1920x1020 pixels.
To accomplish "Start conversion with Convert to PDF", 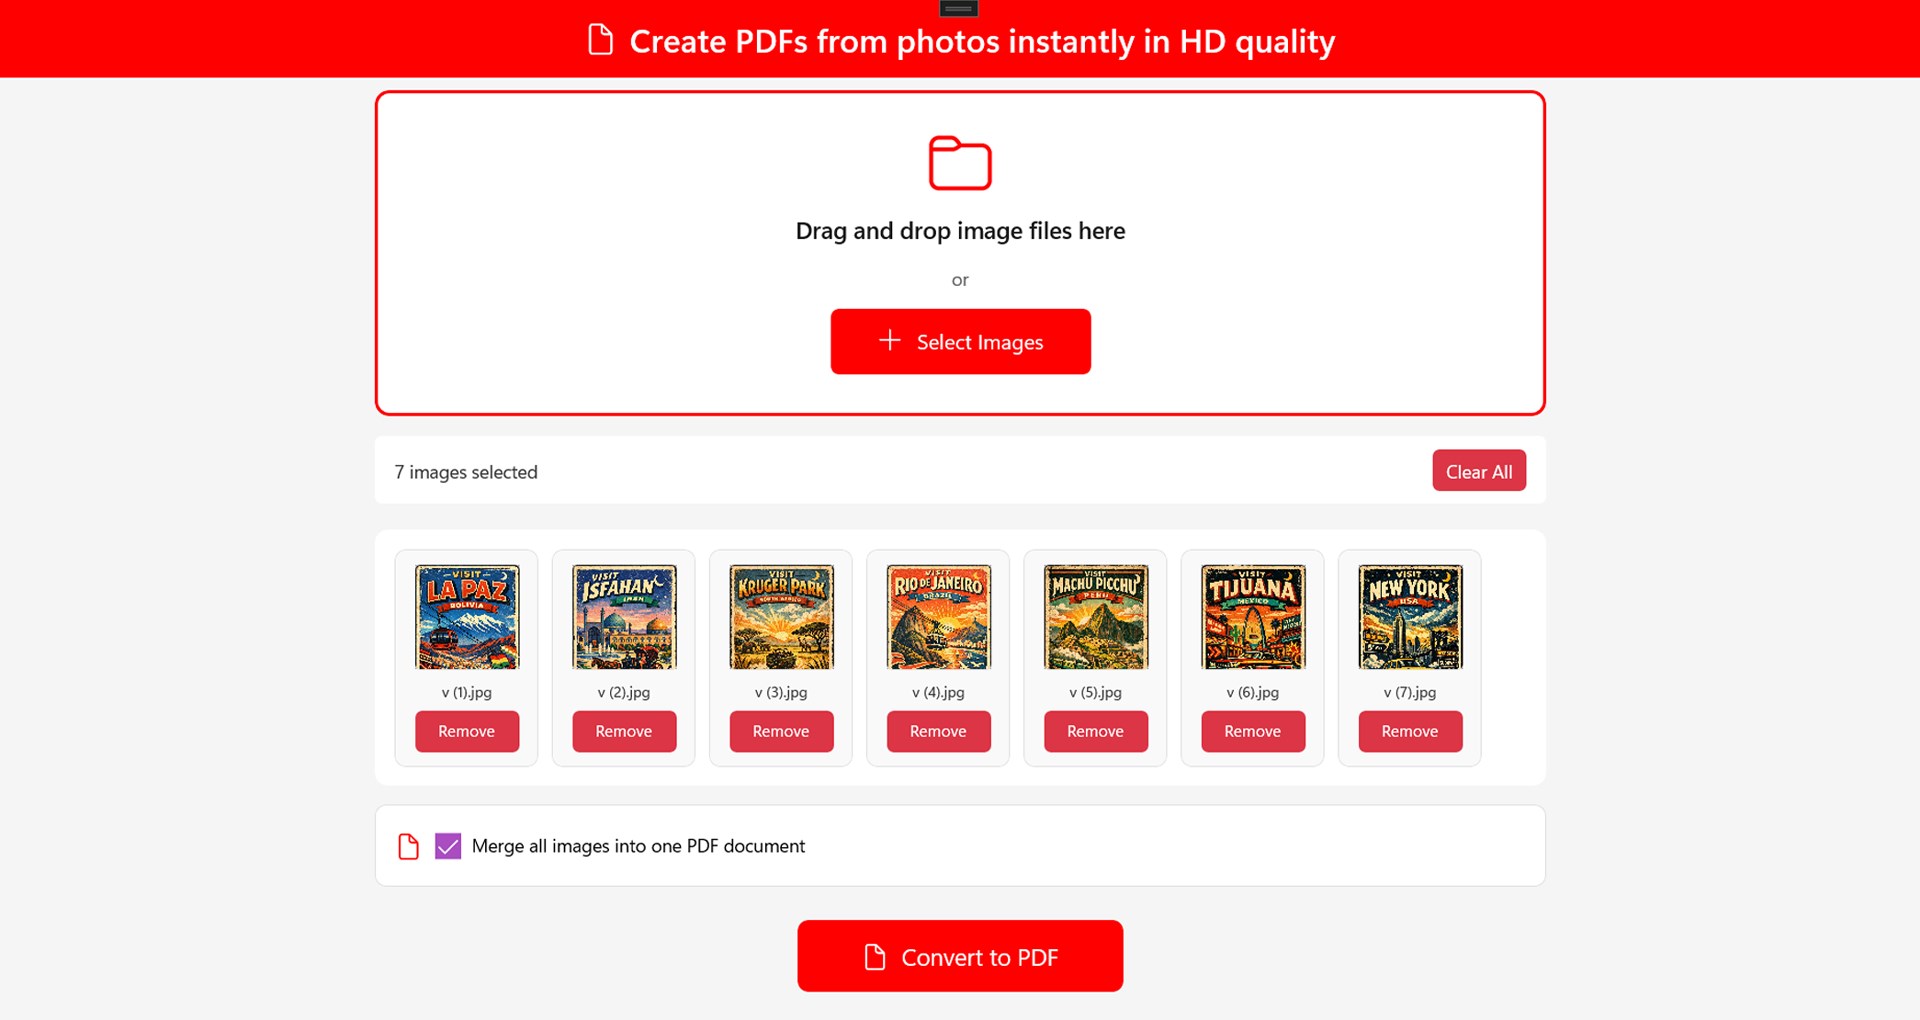I will (x=960, y=956).
